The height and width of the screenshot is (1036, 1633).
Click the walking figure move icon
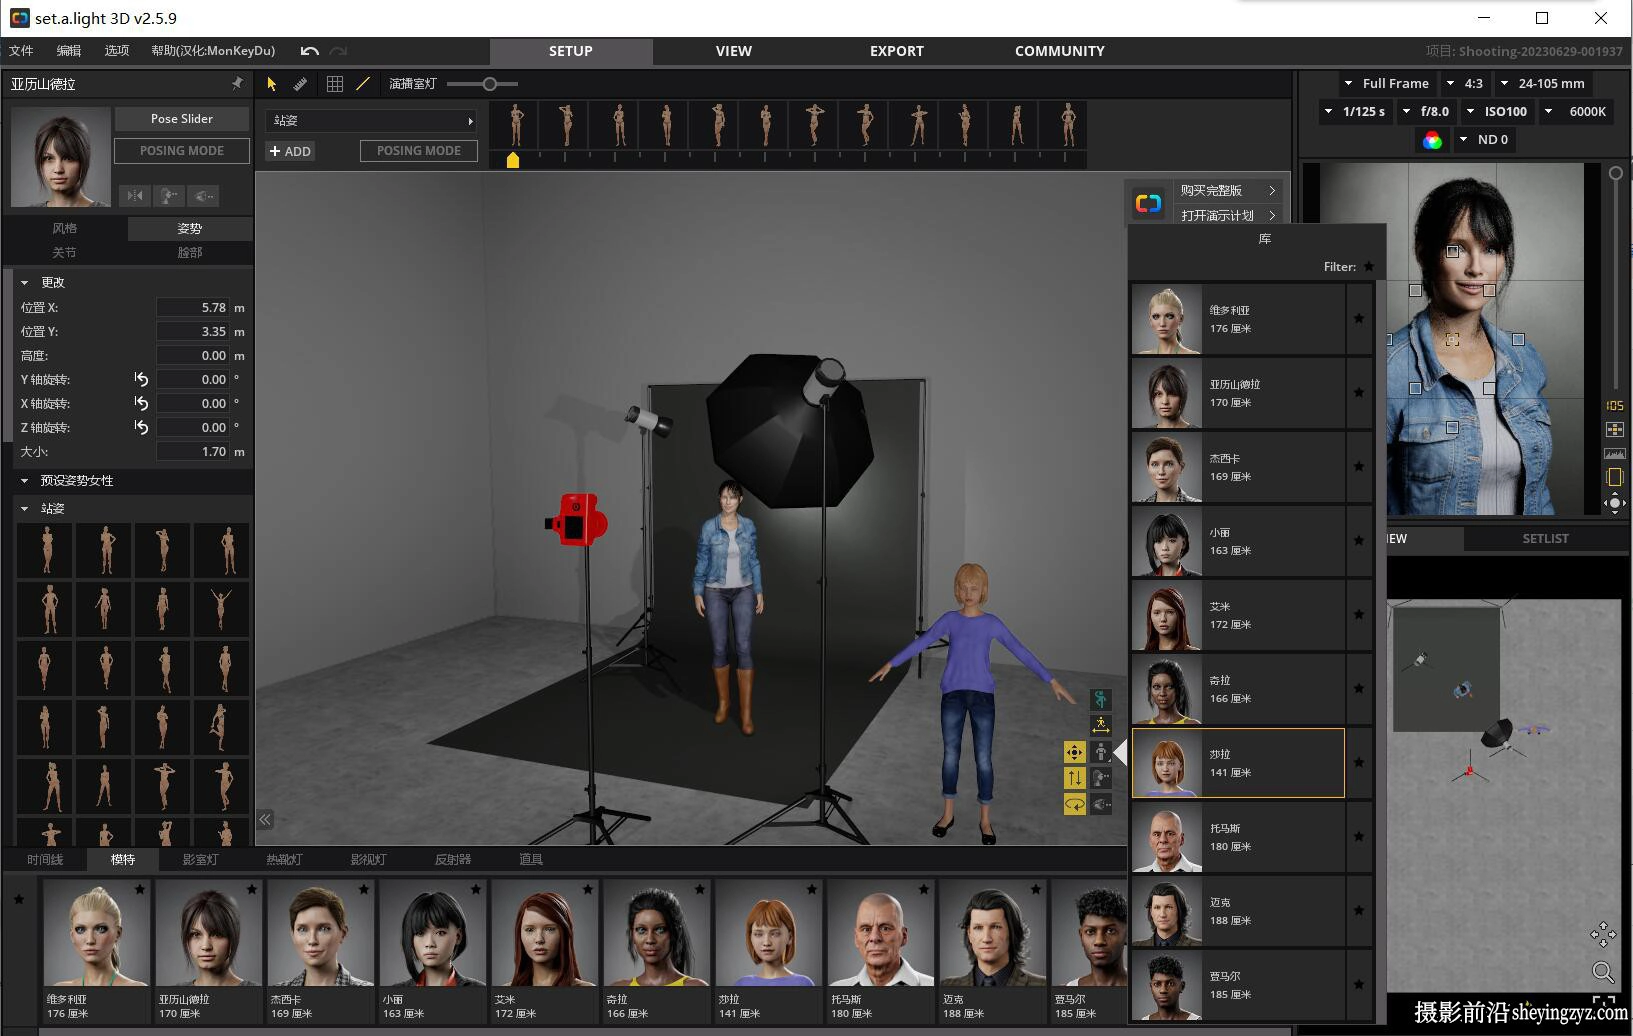click(x=1100, y=726)
